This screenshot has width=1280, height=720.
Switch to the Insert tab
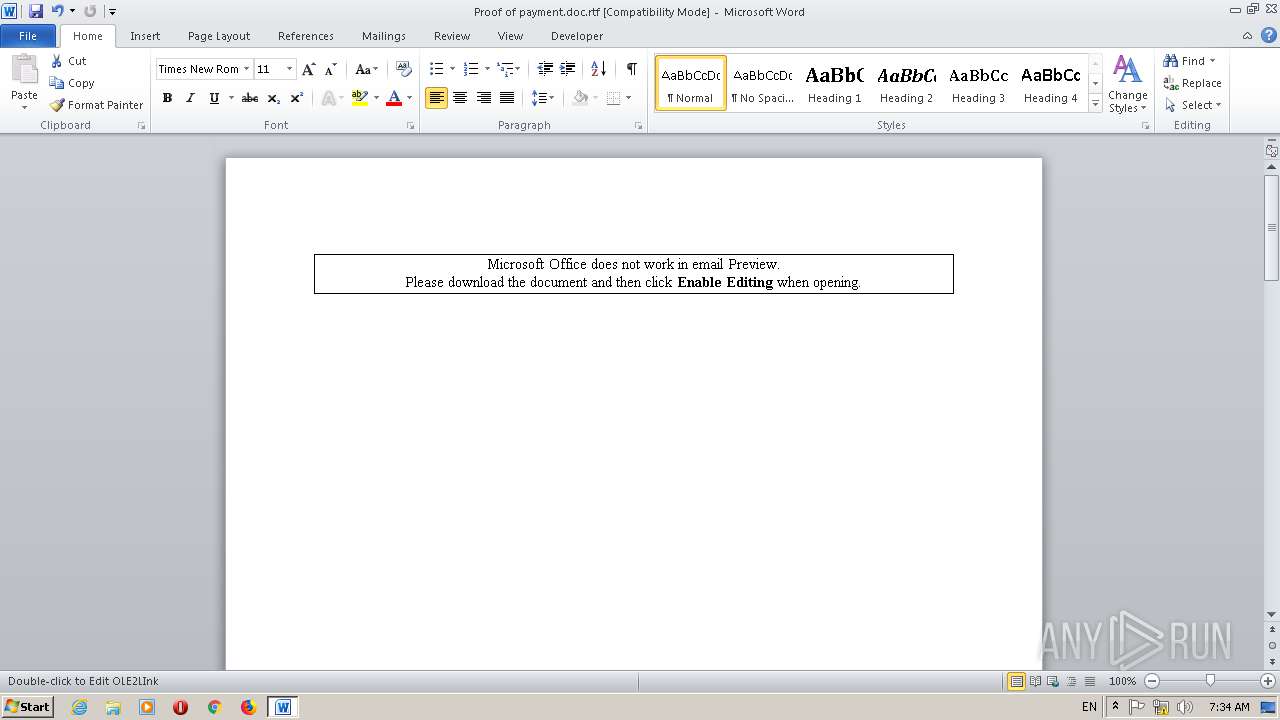pyautogui.click(x=145, y=36)
